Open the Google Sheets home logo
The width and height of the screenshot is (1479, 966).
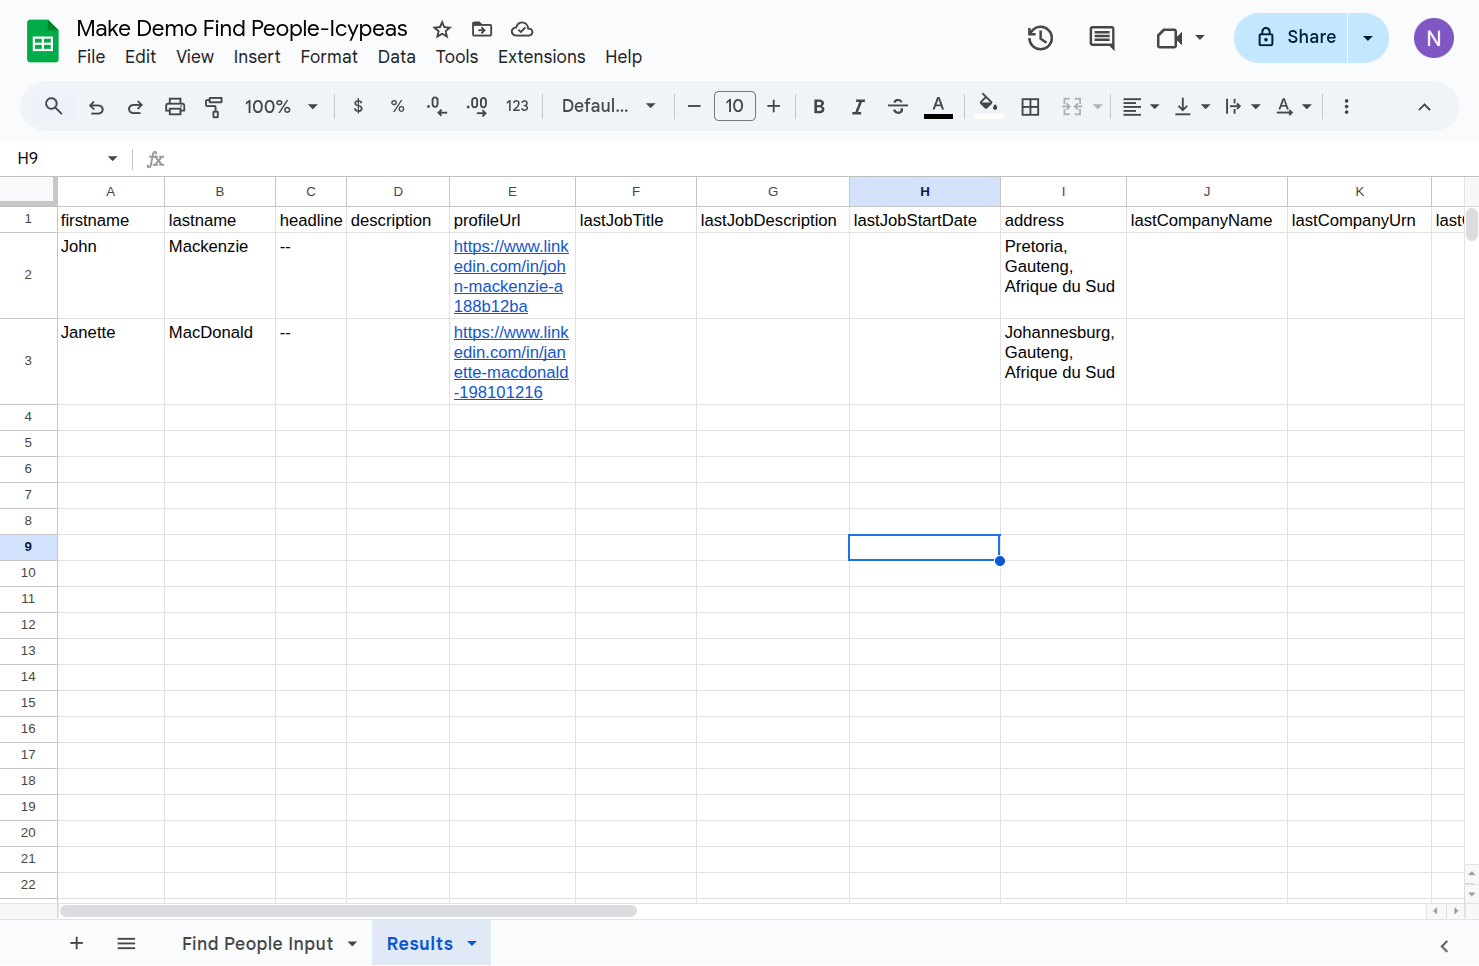point(42,41)
